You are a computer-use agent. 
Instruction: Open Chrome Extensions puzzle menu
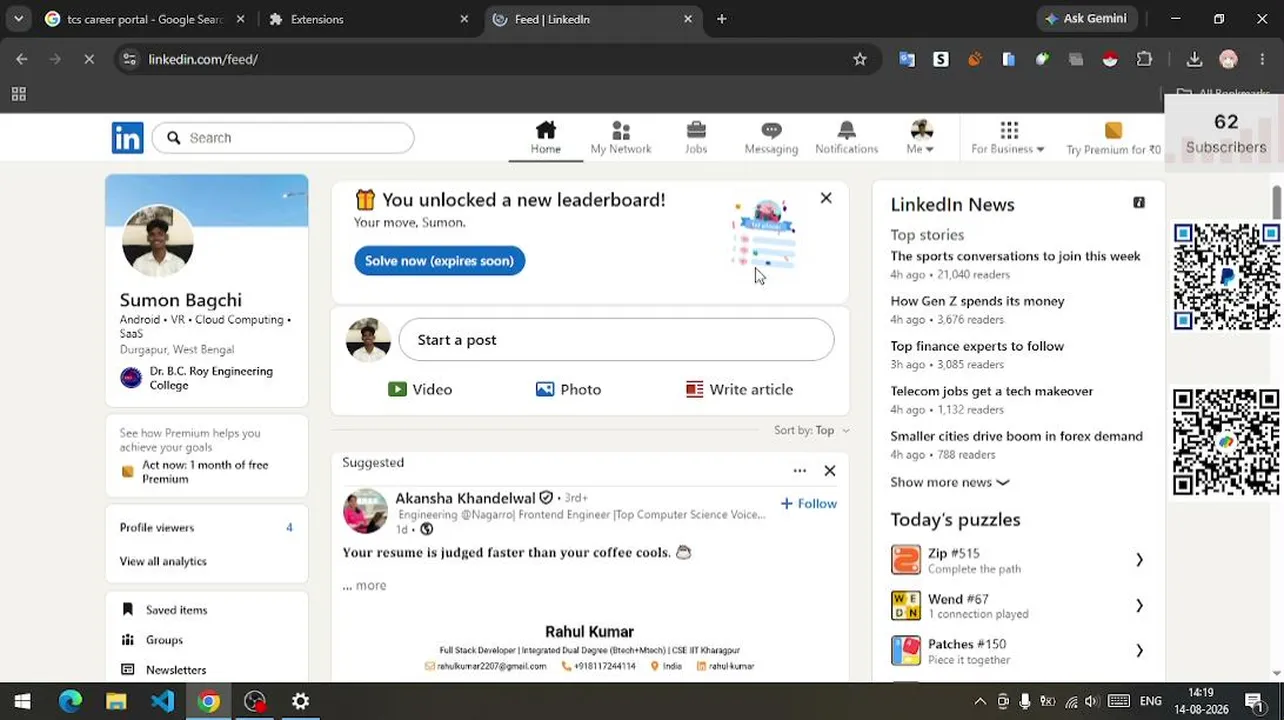coord(1144,59)
